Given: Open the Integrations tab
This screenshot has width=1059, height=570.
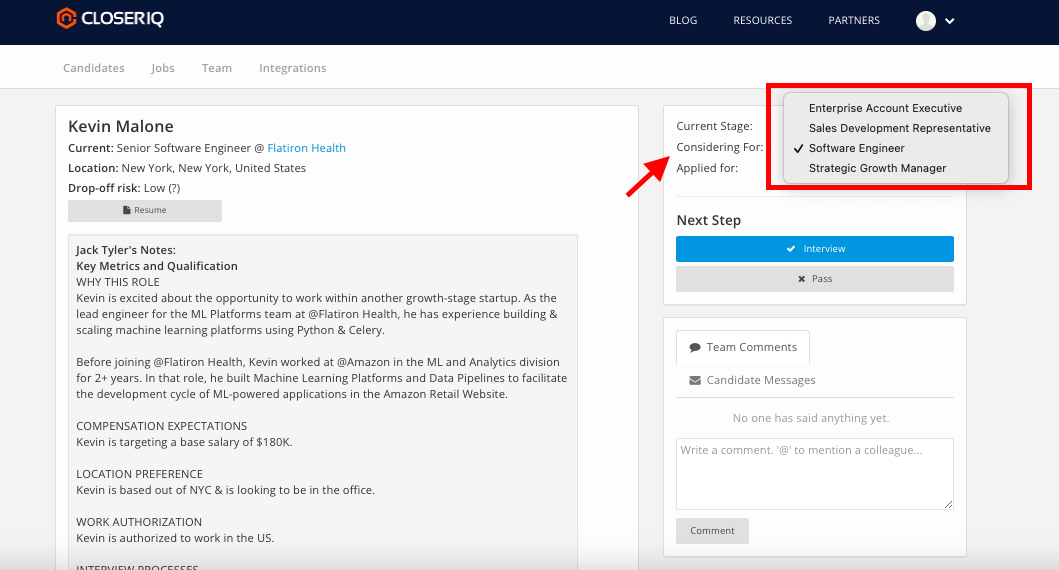Looking at the screenshot, I should [293, 68].
